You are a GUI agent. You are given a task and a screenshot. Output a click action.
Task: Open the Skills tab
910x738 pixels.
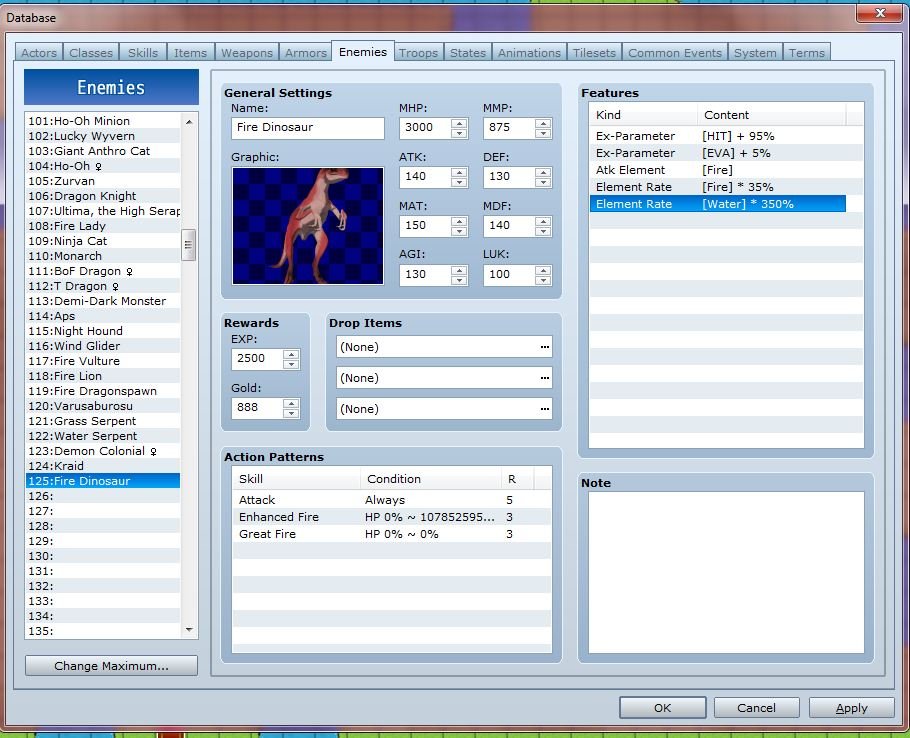tap(143, 53)
